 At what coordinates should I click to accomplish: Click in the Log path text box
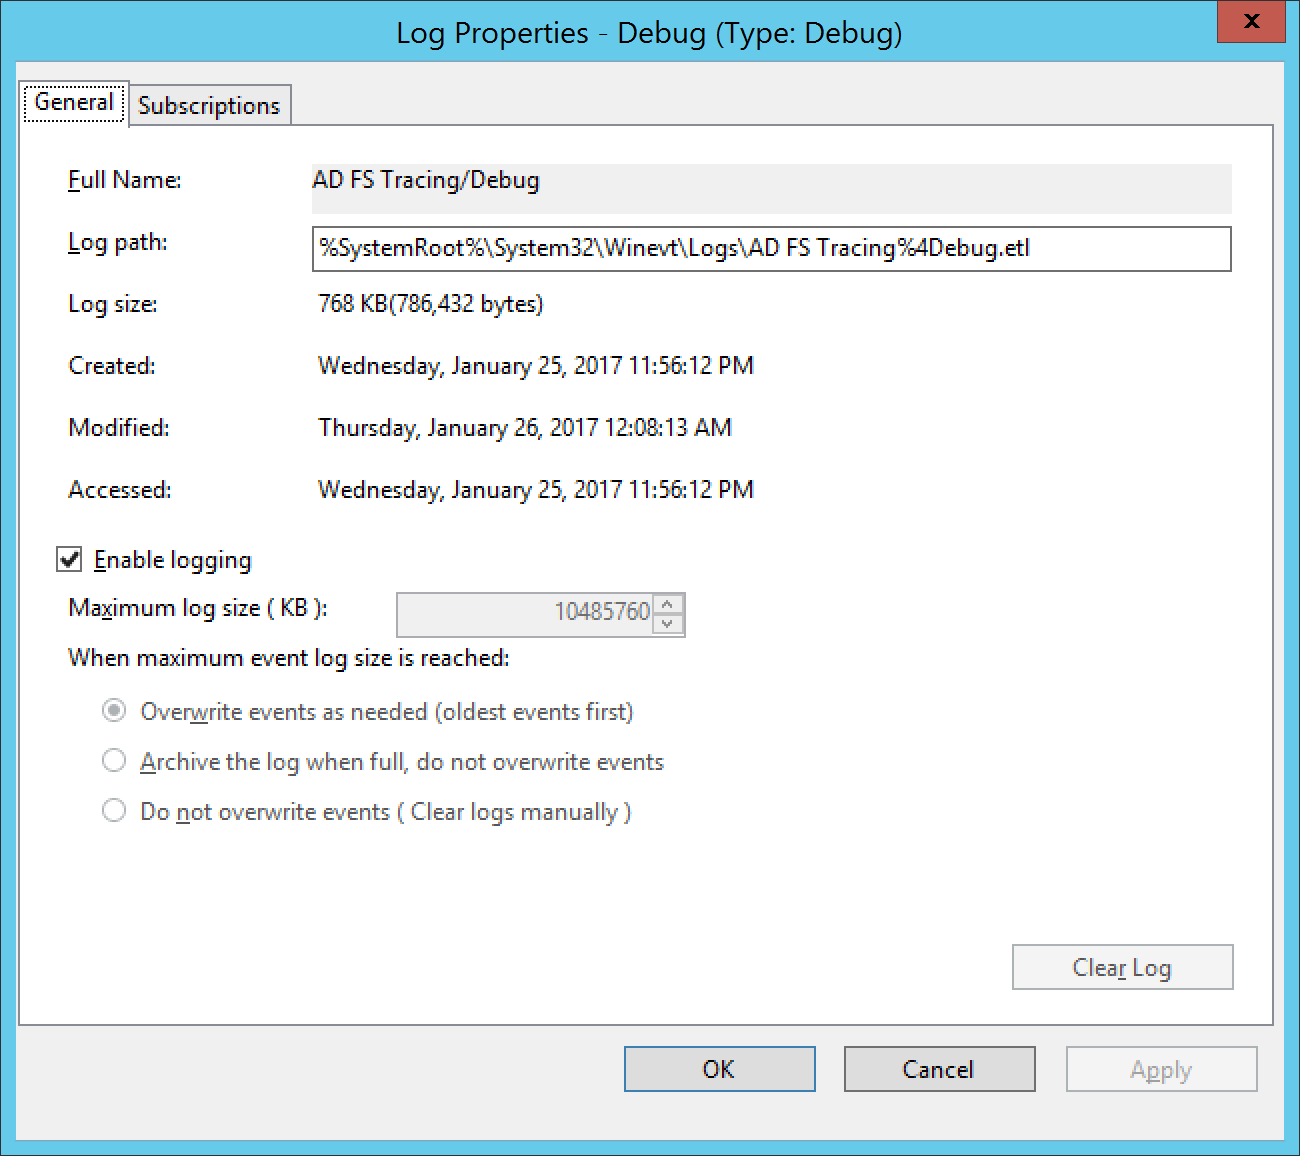pos(770,249)
